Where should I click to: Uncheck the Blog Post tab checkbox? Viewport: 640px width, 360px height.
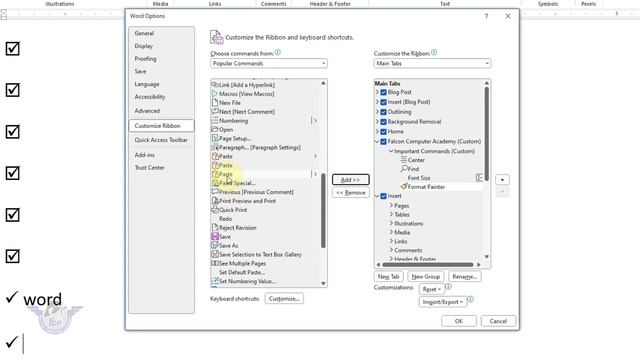[383, 92]
